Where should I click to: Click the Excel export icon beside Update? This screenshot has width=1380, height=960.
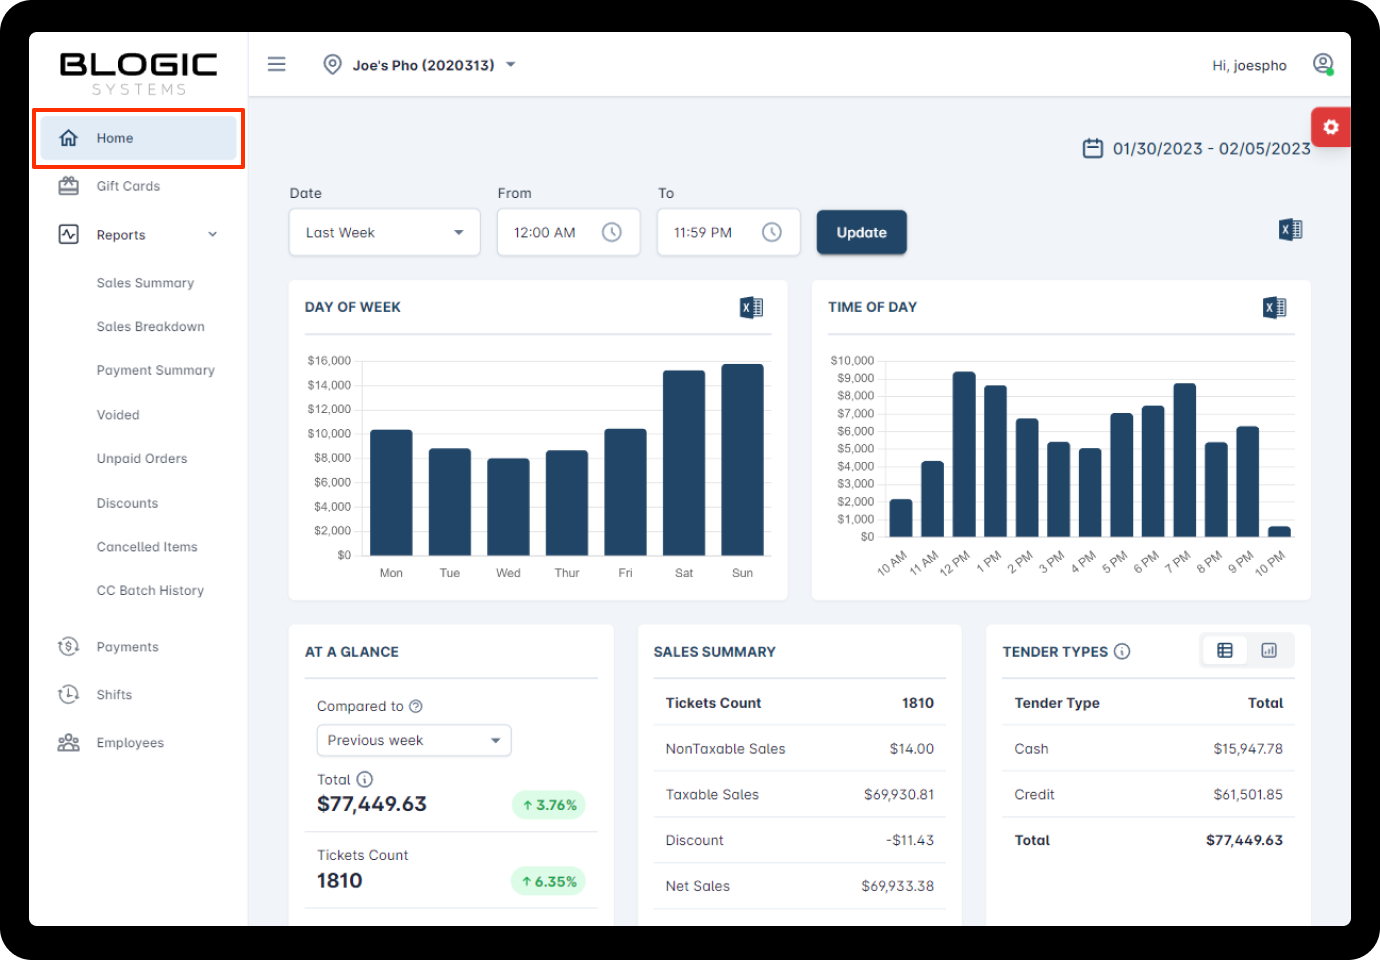click(x=1290, y=230)
